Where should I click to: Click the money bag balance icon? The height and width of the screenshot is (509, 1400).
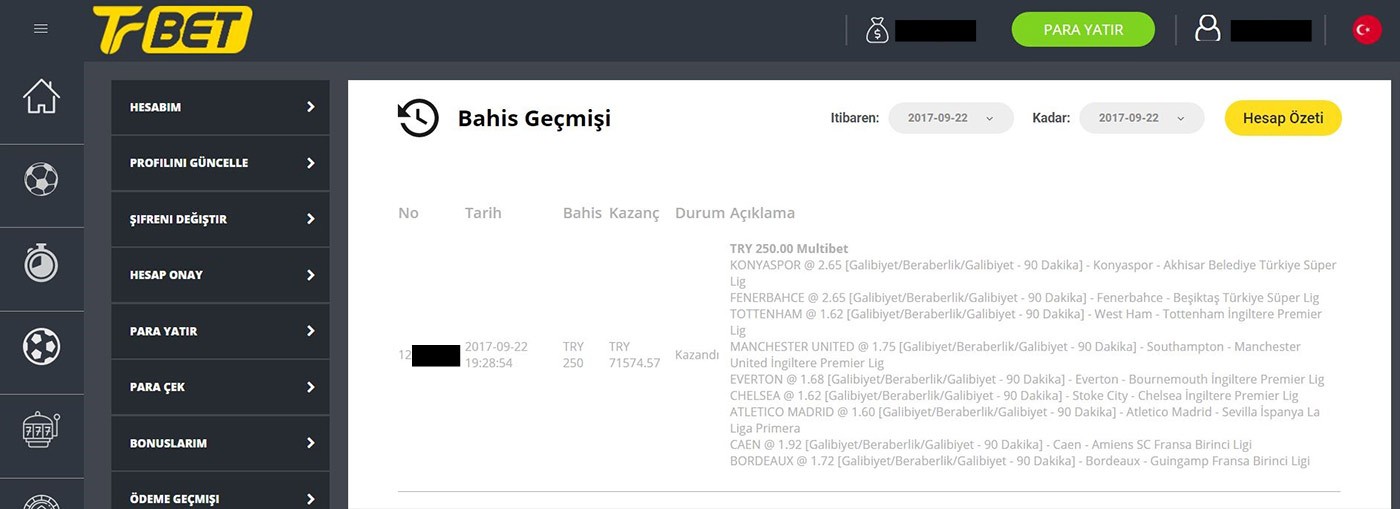[x=877, y=30]
